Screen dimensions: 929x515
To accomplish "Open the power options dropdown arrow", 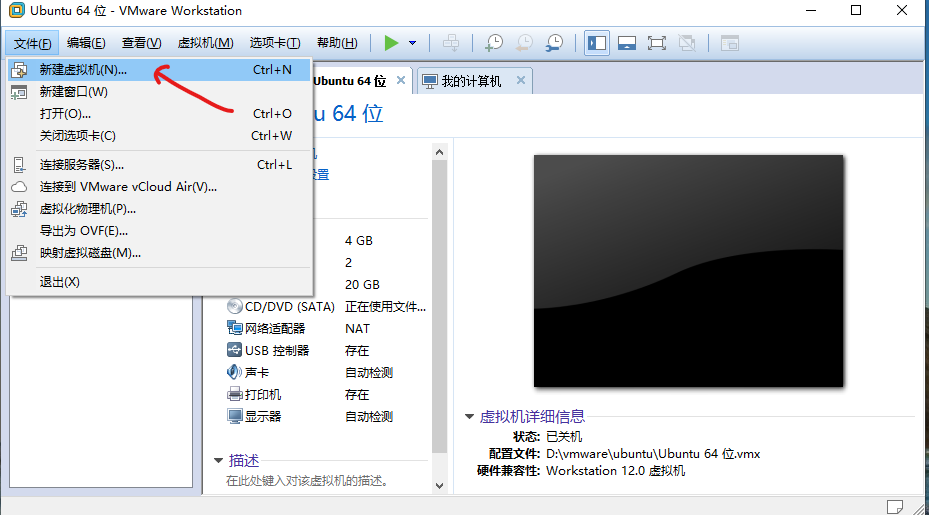I will (412, 43).
